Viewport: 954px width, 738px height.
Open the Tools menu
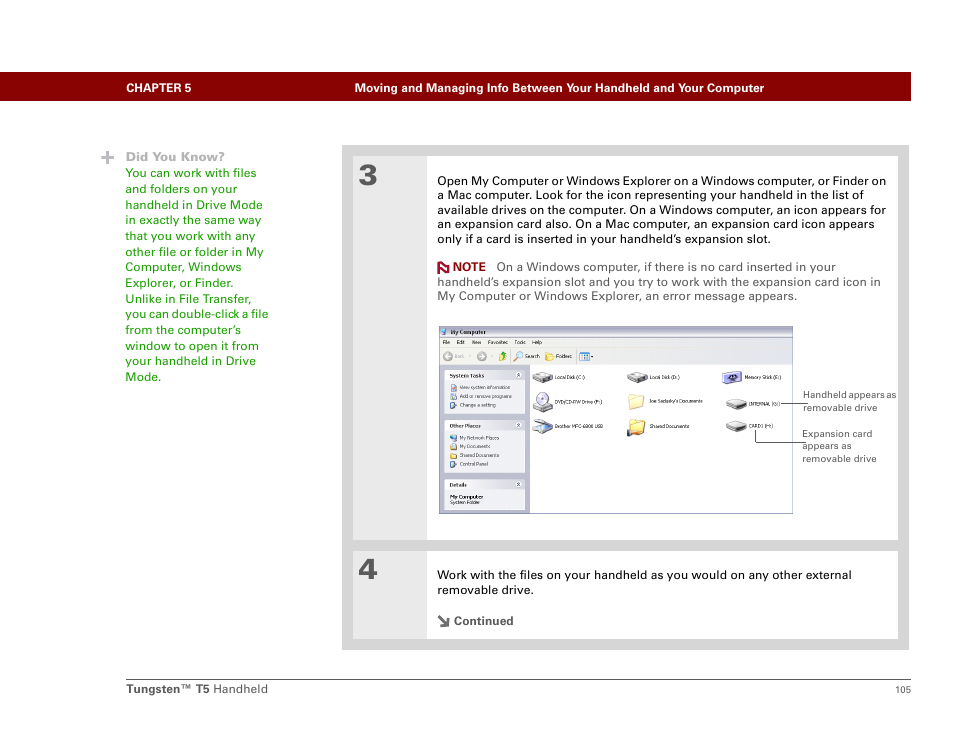520,343
